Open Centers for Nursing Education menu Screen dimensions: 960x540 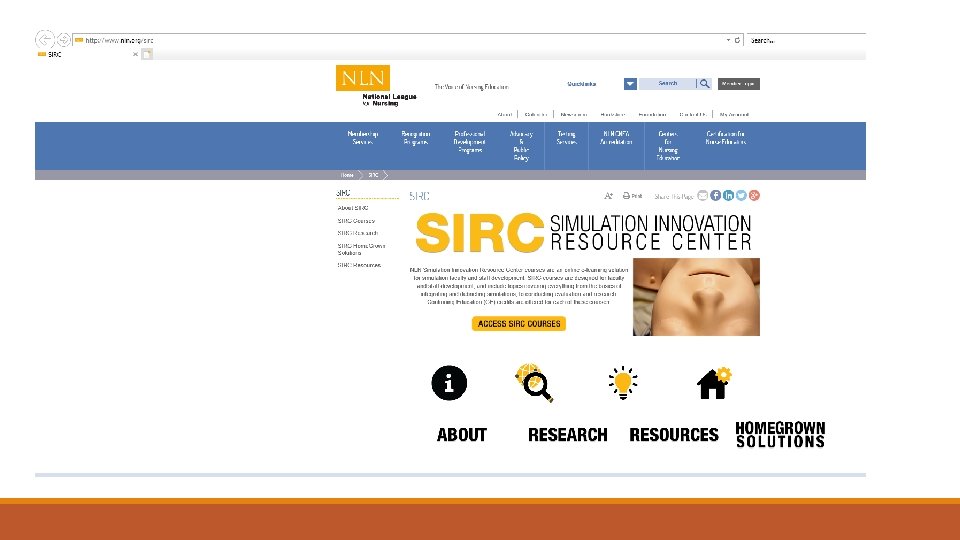pos(668,146)
